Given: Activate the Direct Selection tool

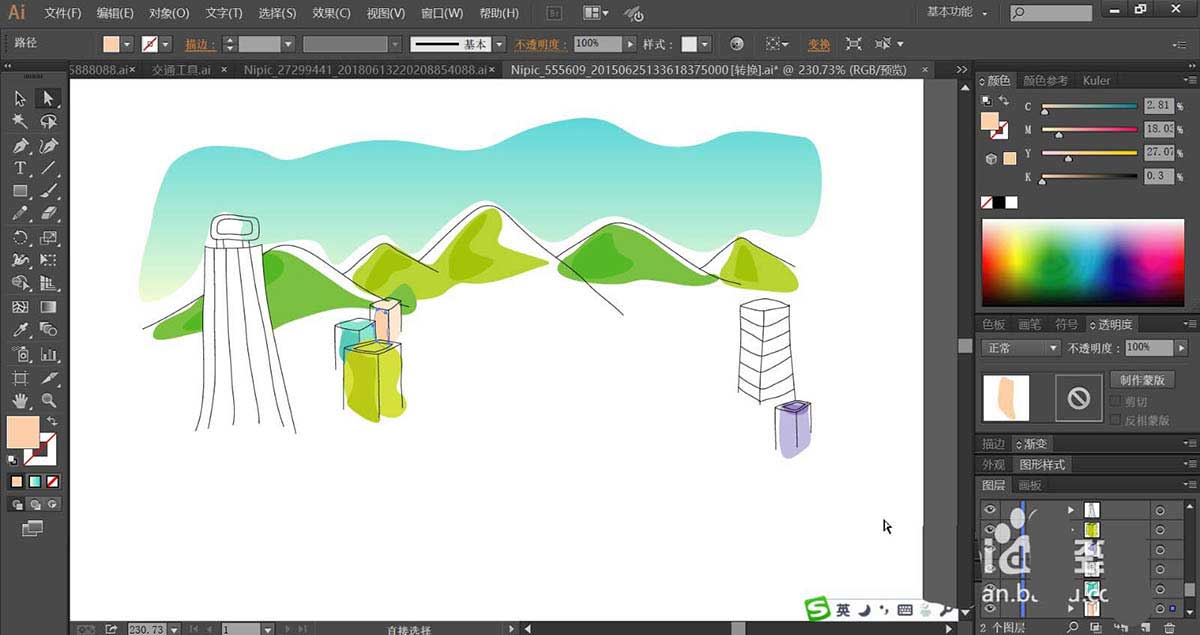Looking at the screenshot, I should coord(48,98).
